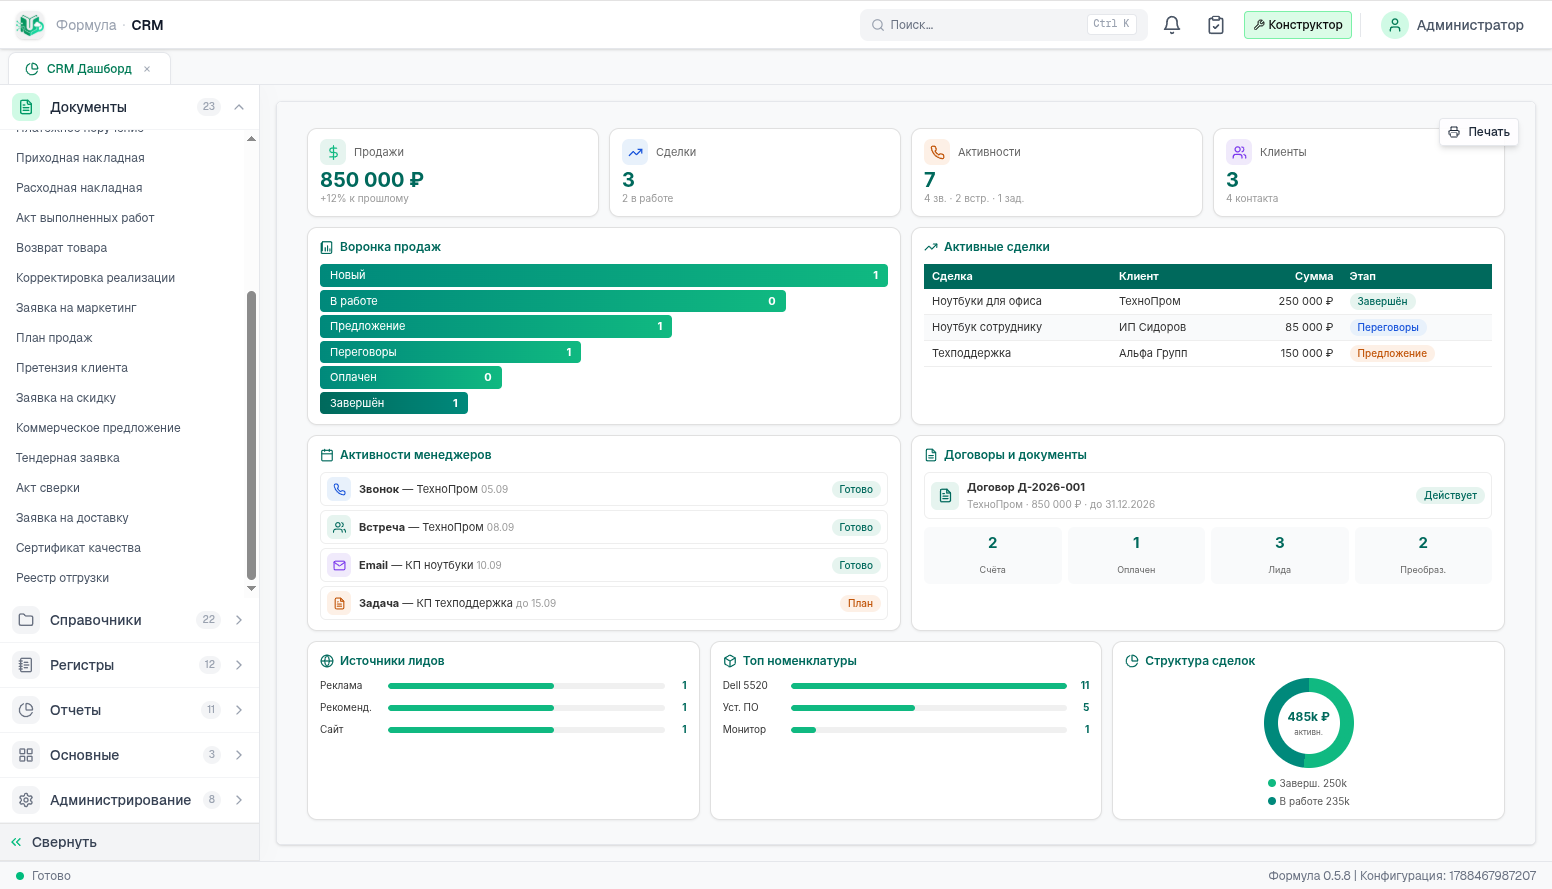Click the Сделки trend icon
1552x889 pixels.
[x=635, y=152]
